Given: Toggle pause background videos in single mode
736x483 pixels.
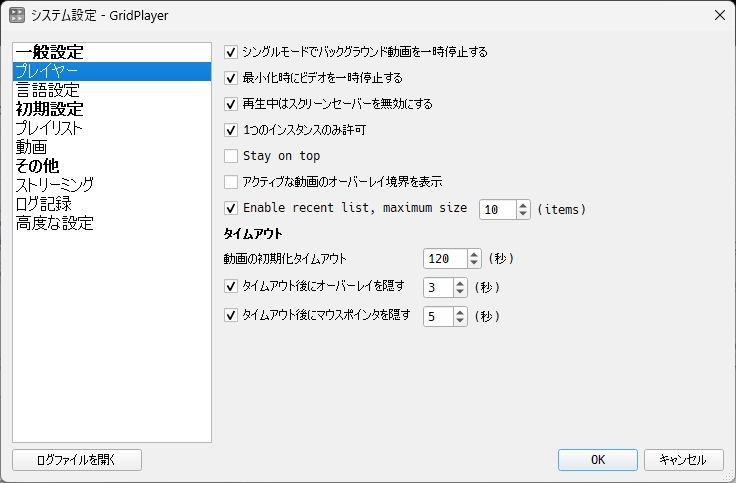Looking at the screenshot, I should pyautogui.click(x=231, y=51).
